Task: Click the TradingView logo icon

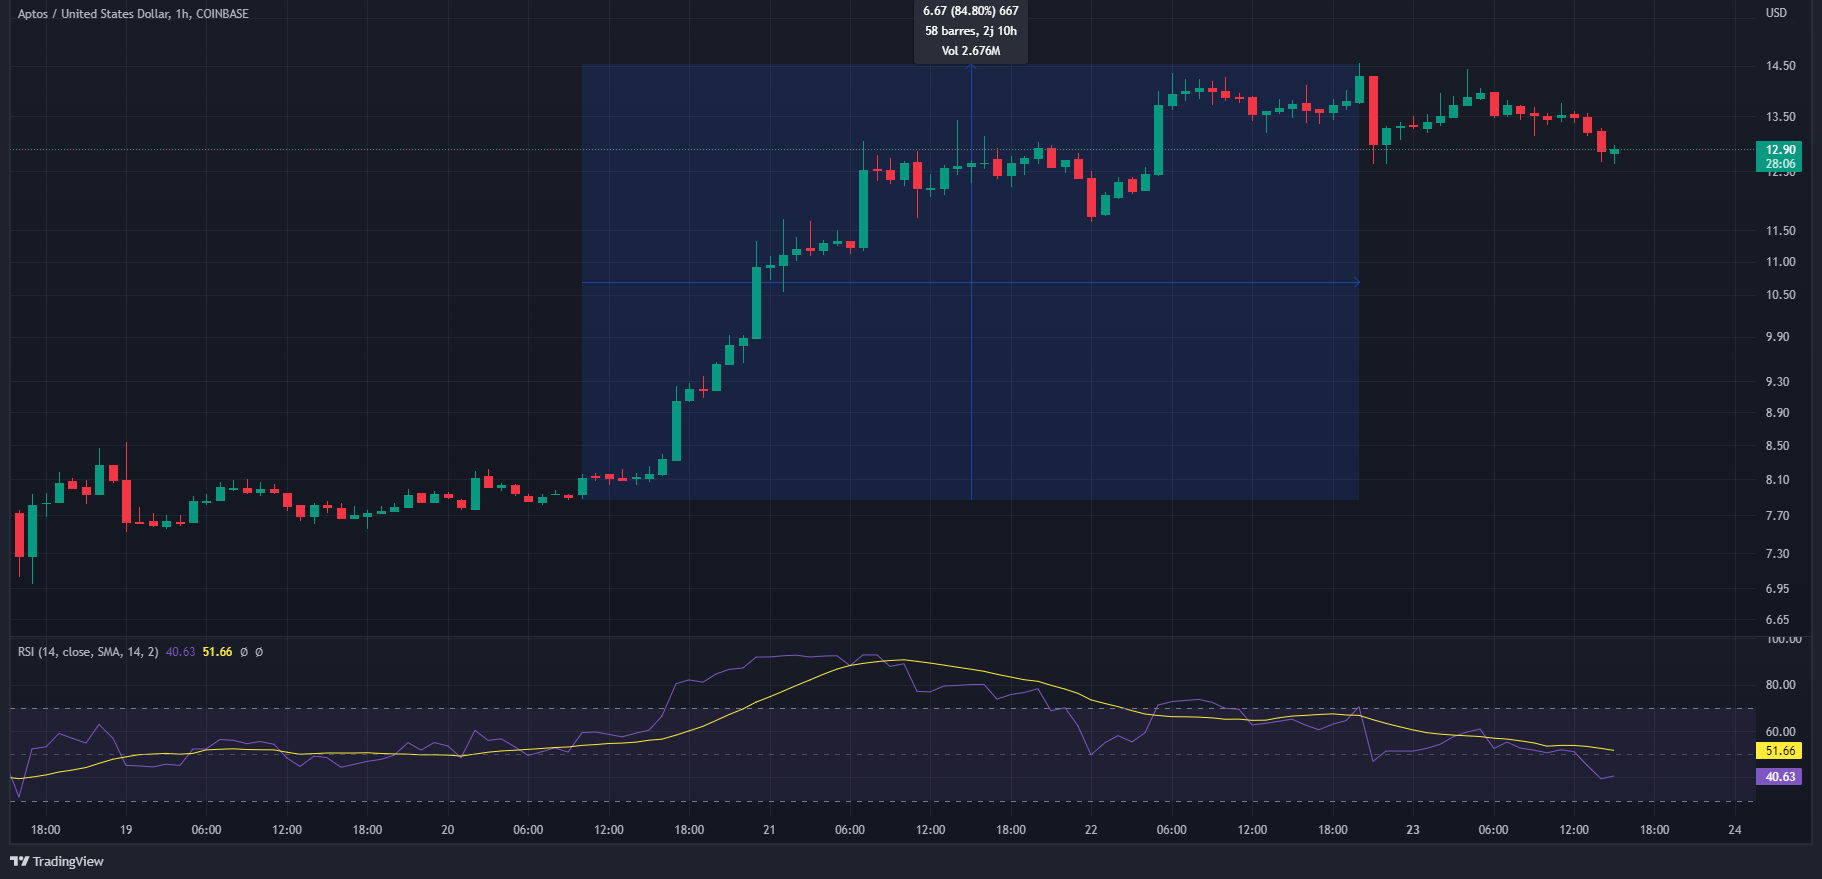Action: [x=19, y=861]
